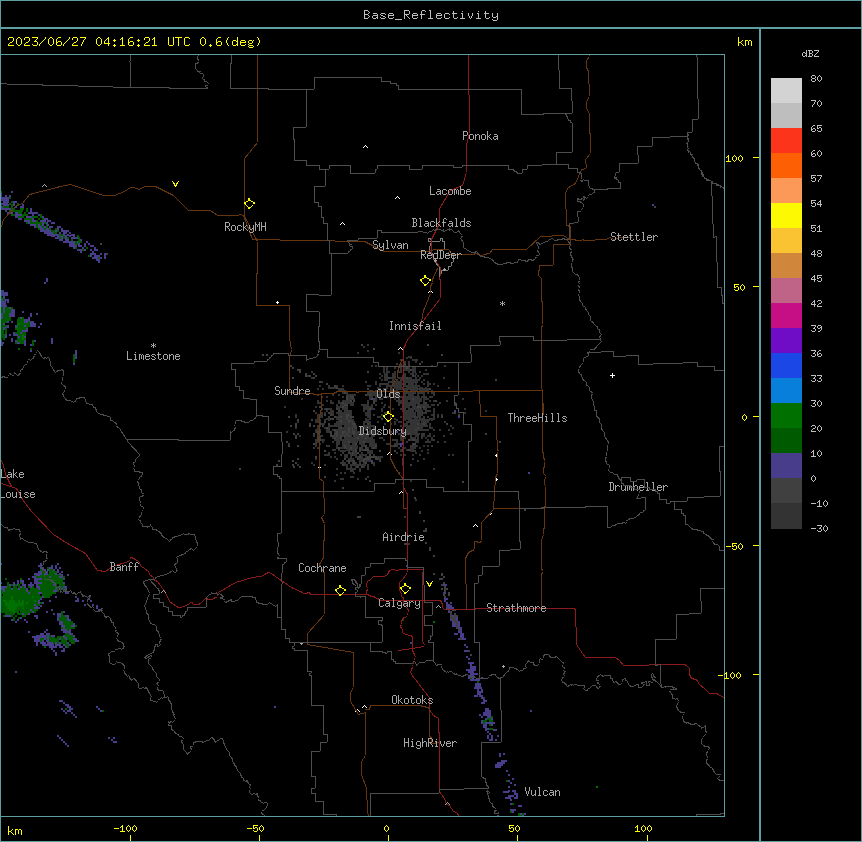Click the yellow diamond marker below Cochrane

pyautogui.click(x=340, y=590)
